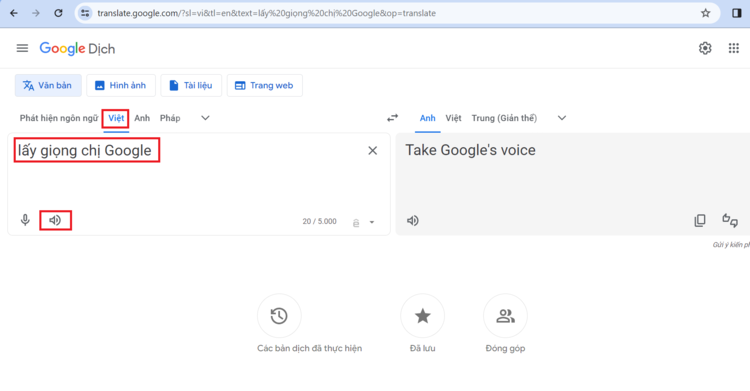Image resolution: width=750 pixels, height=391 pixels.
Task: Start voice input with microphone icon
Action: (x=25, y=220)
